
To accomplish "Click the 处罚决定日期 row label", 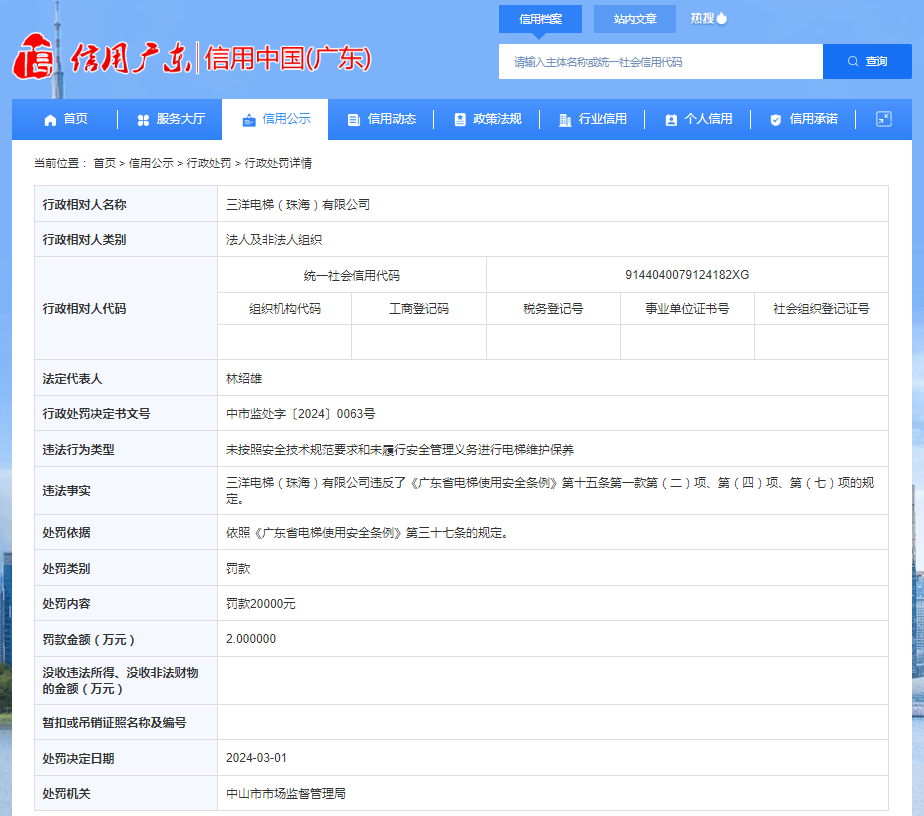I will point(78,758).
